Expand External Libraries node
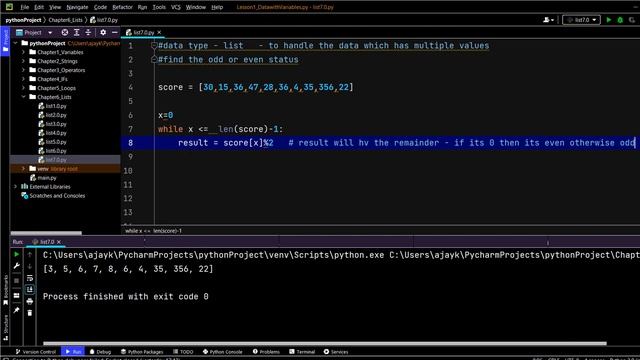The image size is (640, 360). (16, 187)
